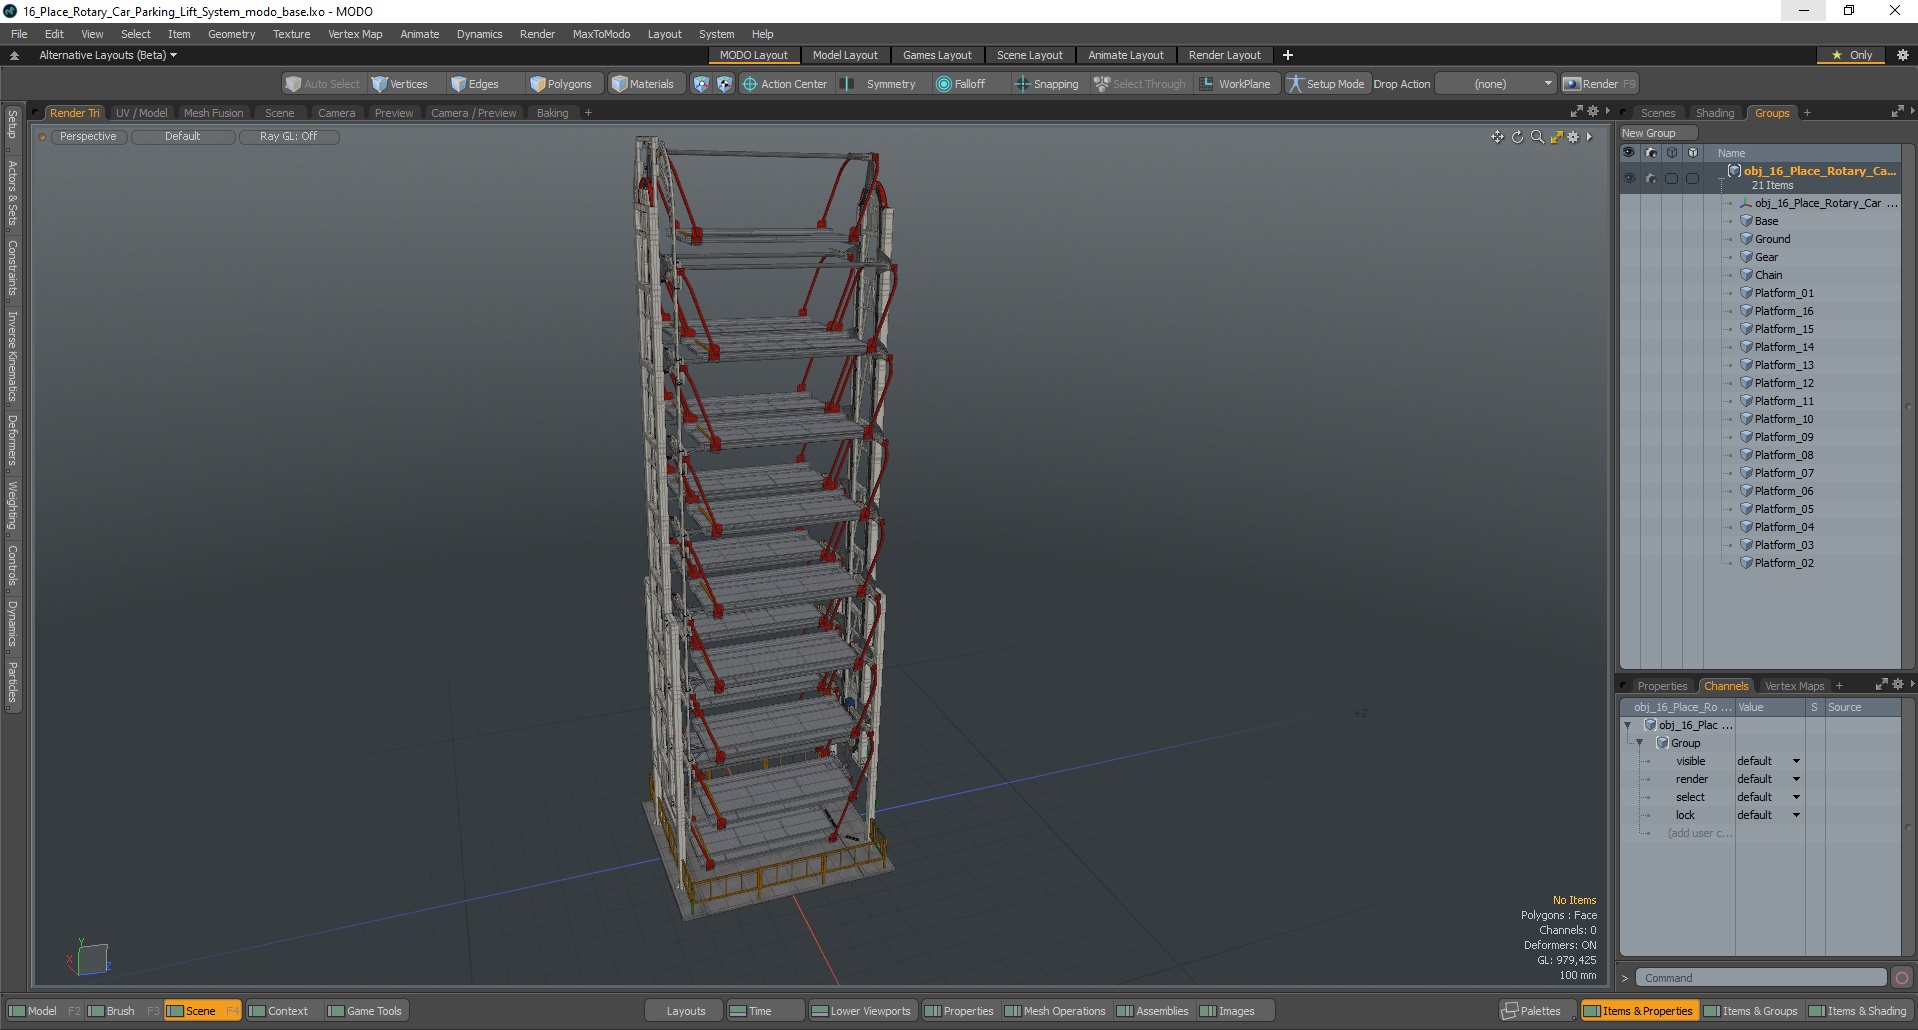Select the Chain item in Groups list
This screenshot has height=1030, width=1918.
coord(1768,275)
